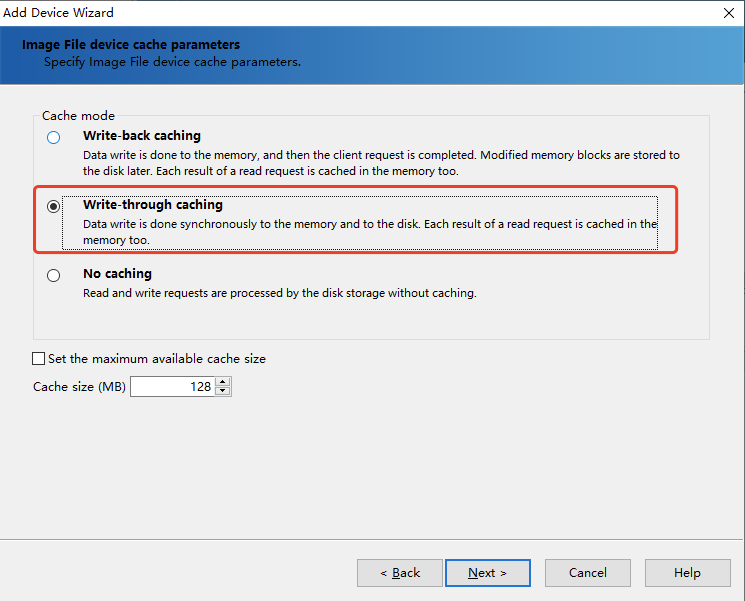Select Write-through caching radio button
The height and width of the screenshot is (601, 745).
tap(54, 206)
